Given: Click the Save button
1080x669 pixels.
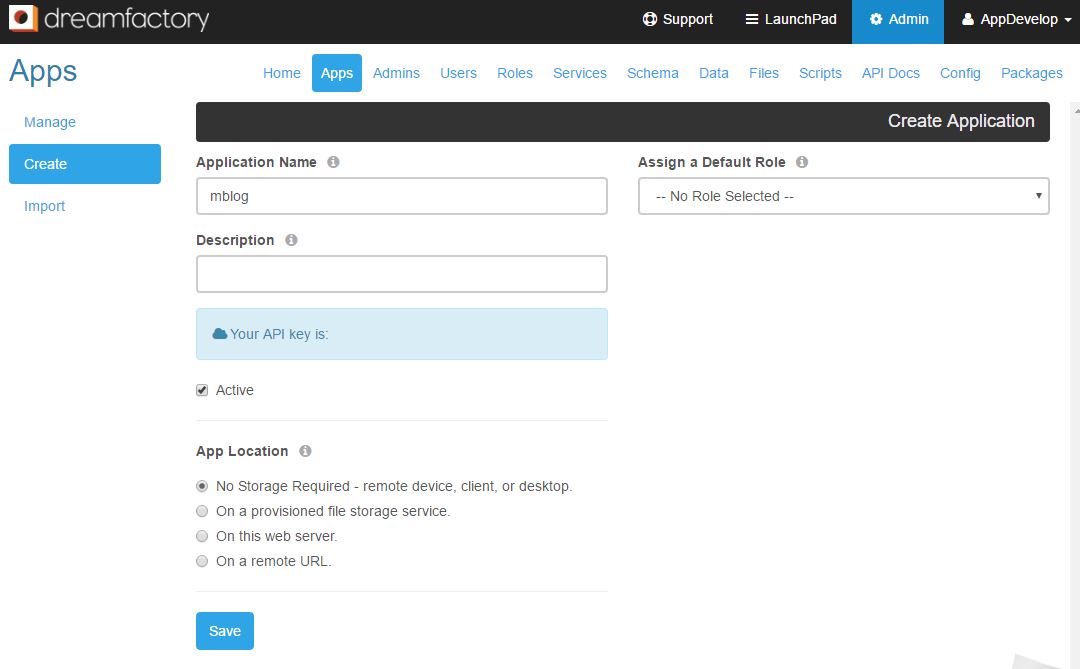Looking at the screenshot, I should click(225, 631).
